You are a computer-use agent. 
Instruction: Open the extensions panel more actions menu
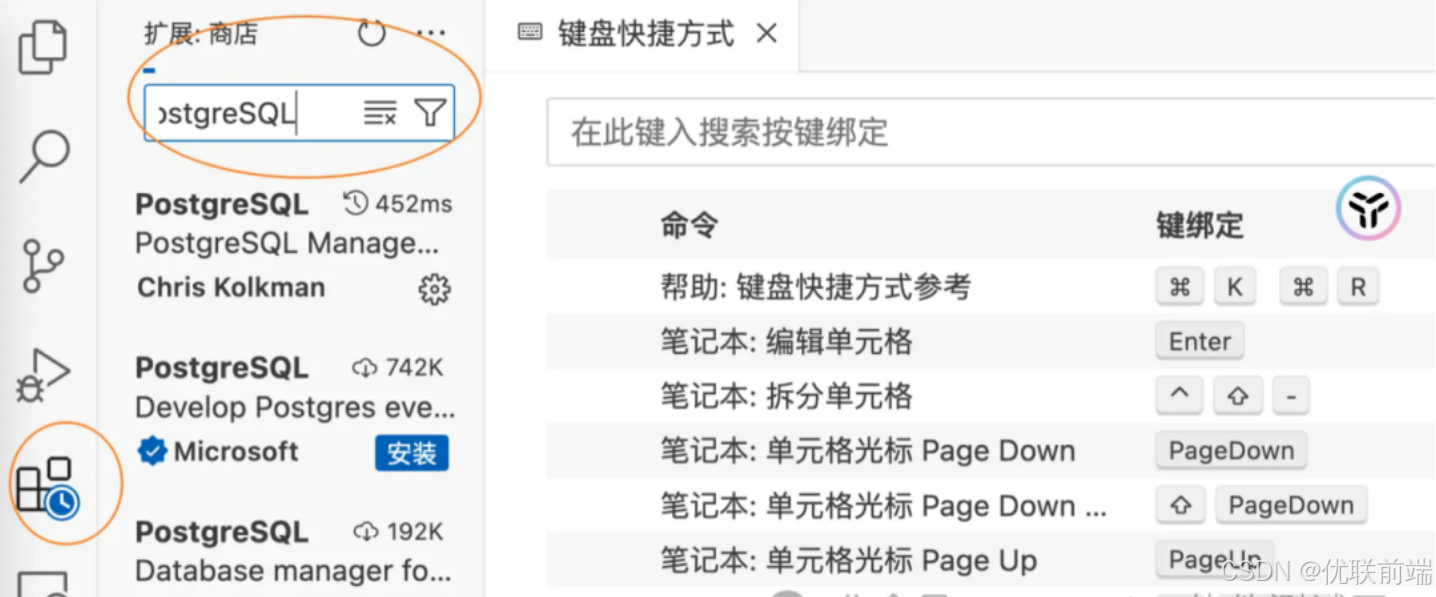431,34
